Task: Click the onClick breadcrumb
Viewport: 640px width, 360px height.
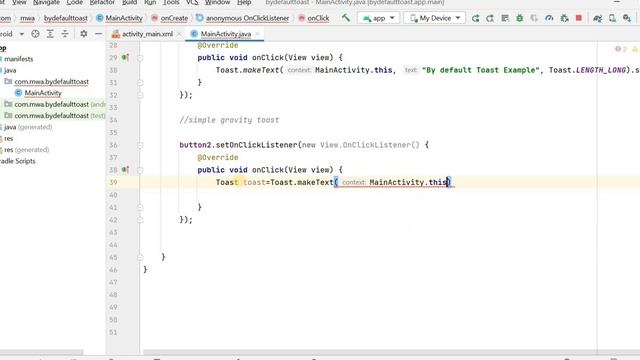Action: (x=313, y=18)
